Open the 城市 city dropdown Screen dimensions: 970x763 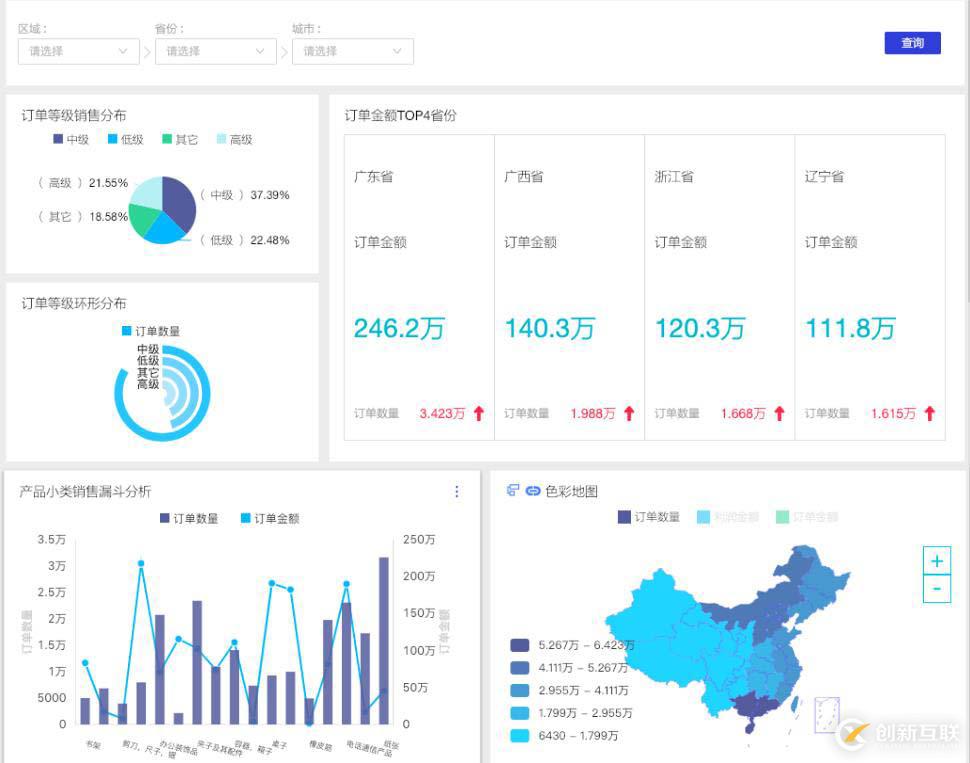pos(353,51)
